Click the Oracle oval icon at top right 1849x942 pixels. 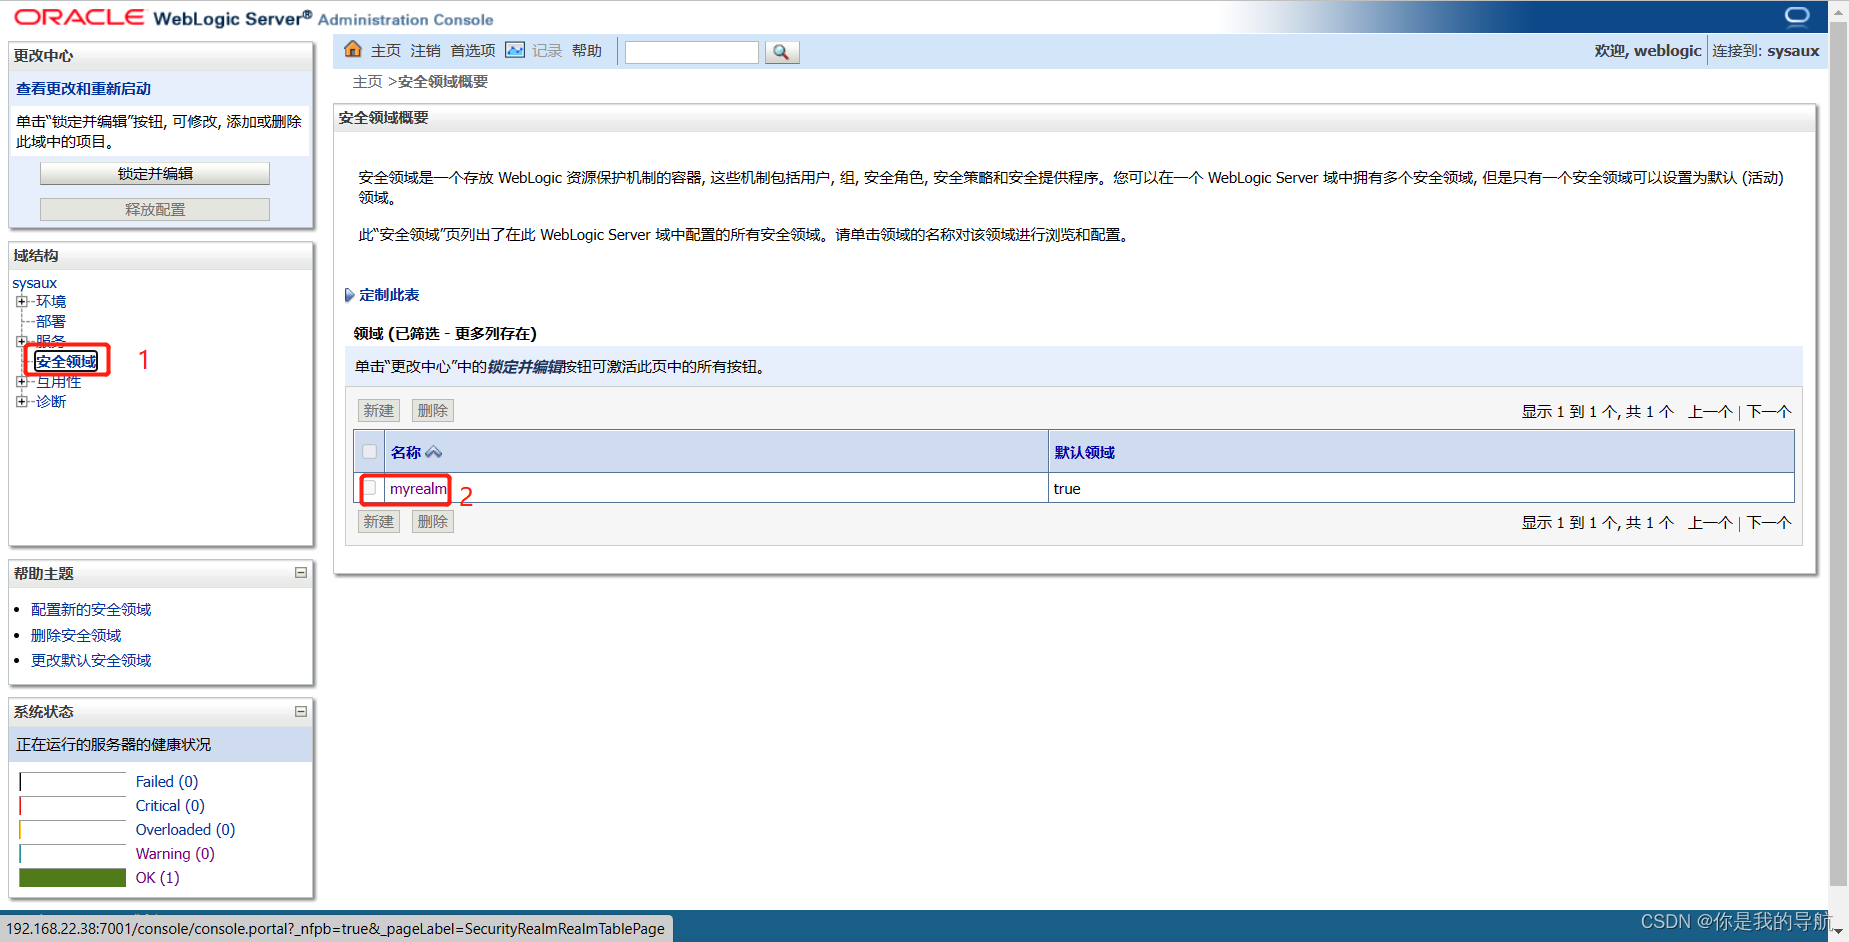click(1797, 16)
